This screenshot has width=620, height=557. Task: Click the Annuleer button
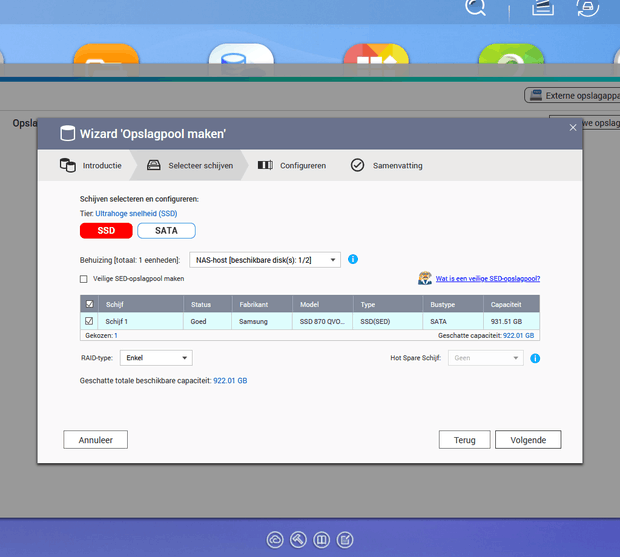[95, 440]
